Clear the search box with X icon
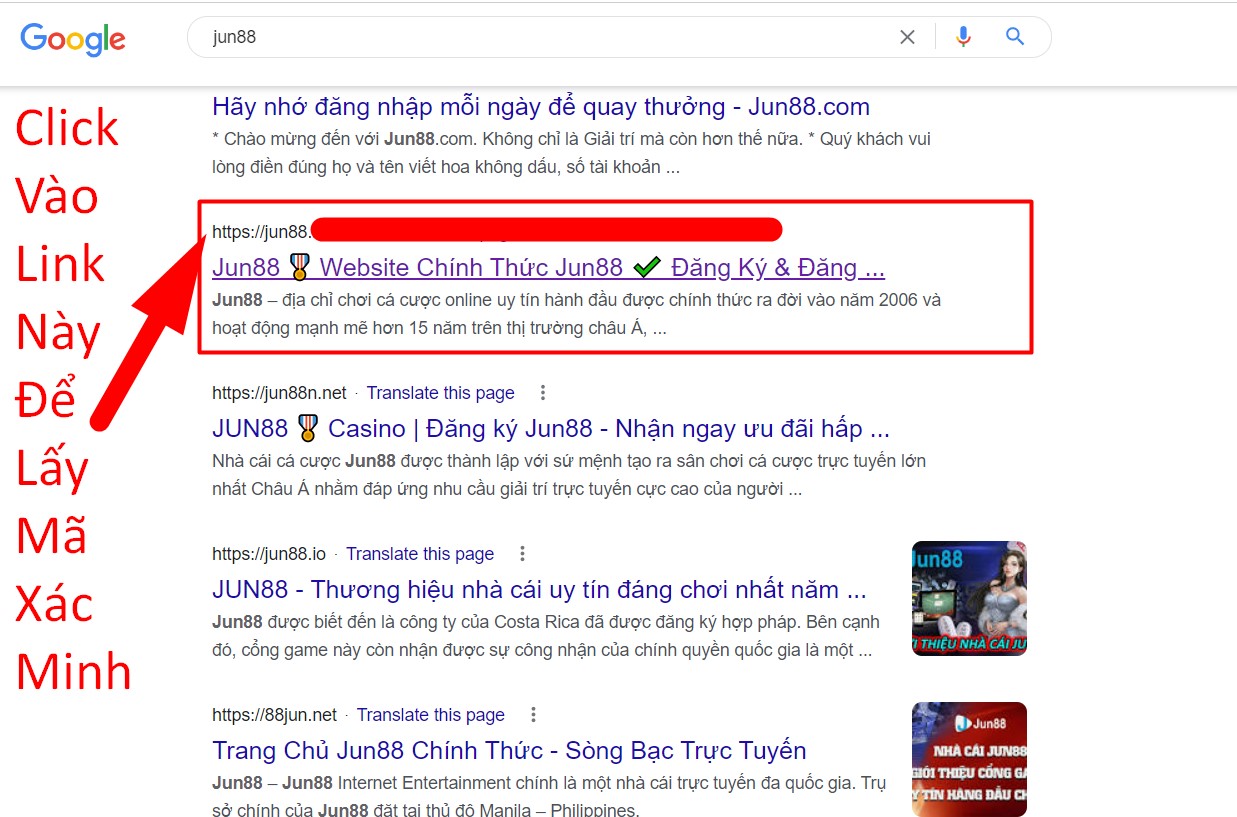 coord(907,37)
